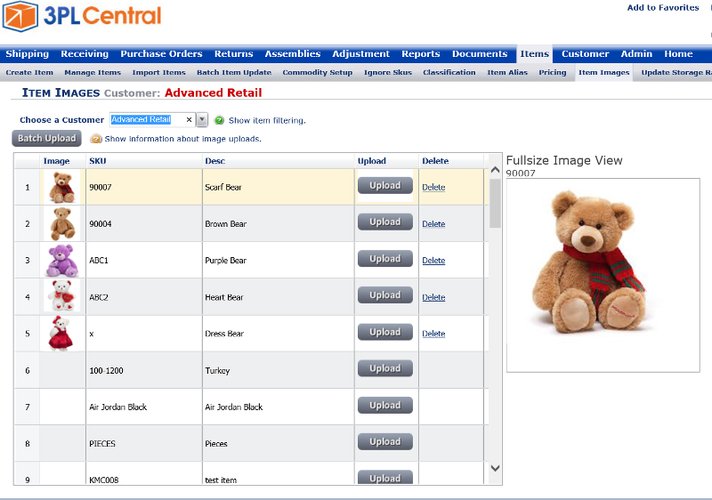
Task: Open Commodity Setup submenu
Action: pos(317,72)
